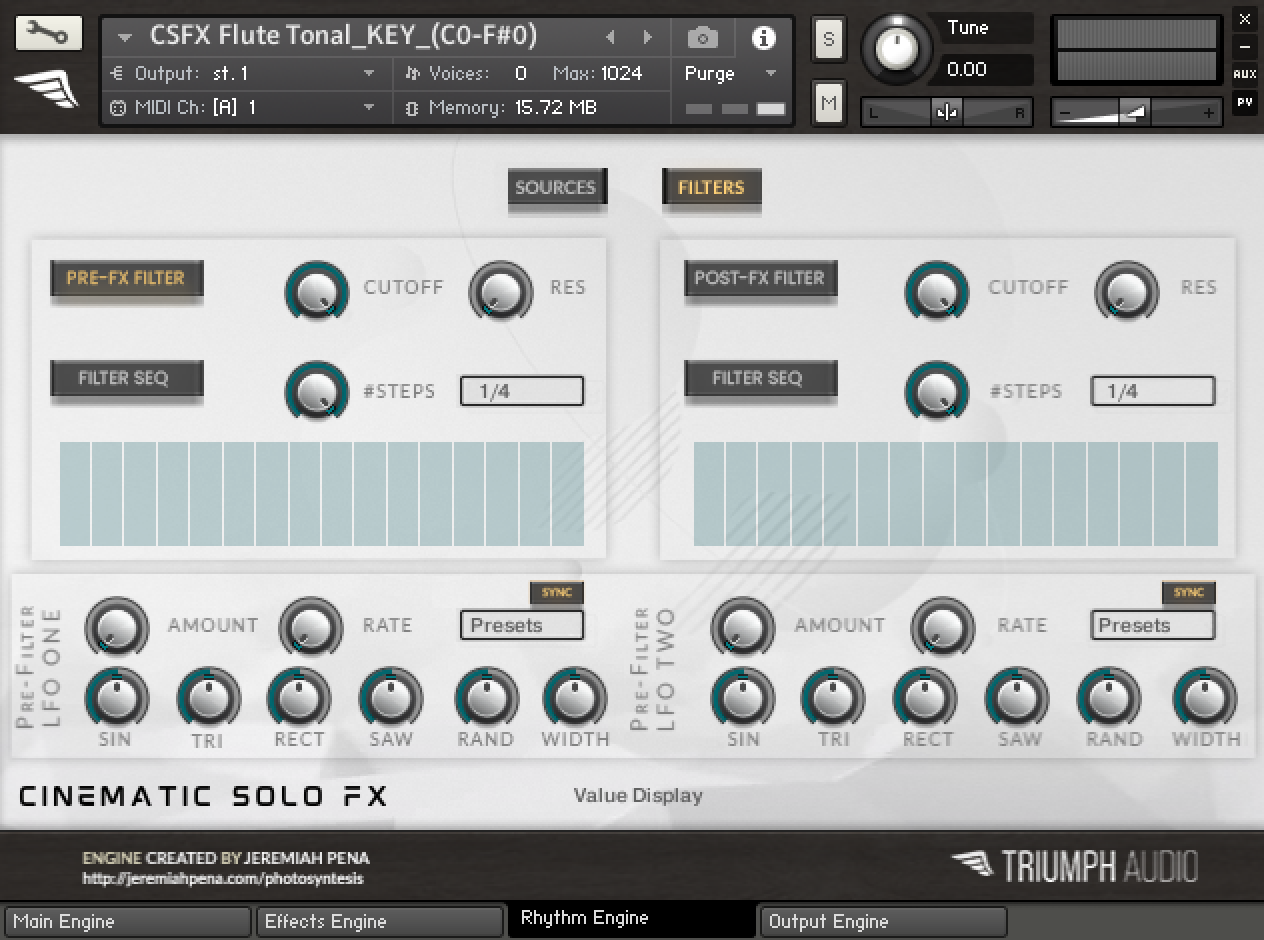Toggle the PRE-FX FILTER button
The width and height of the screenshot is (1264, 940).
click(x=126, y=278)
